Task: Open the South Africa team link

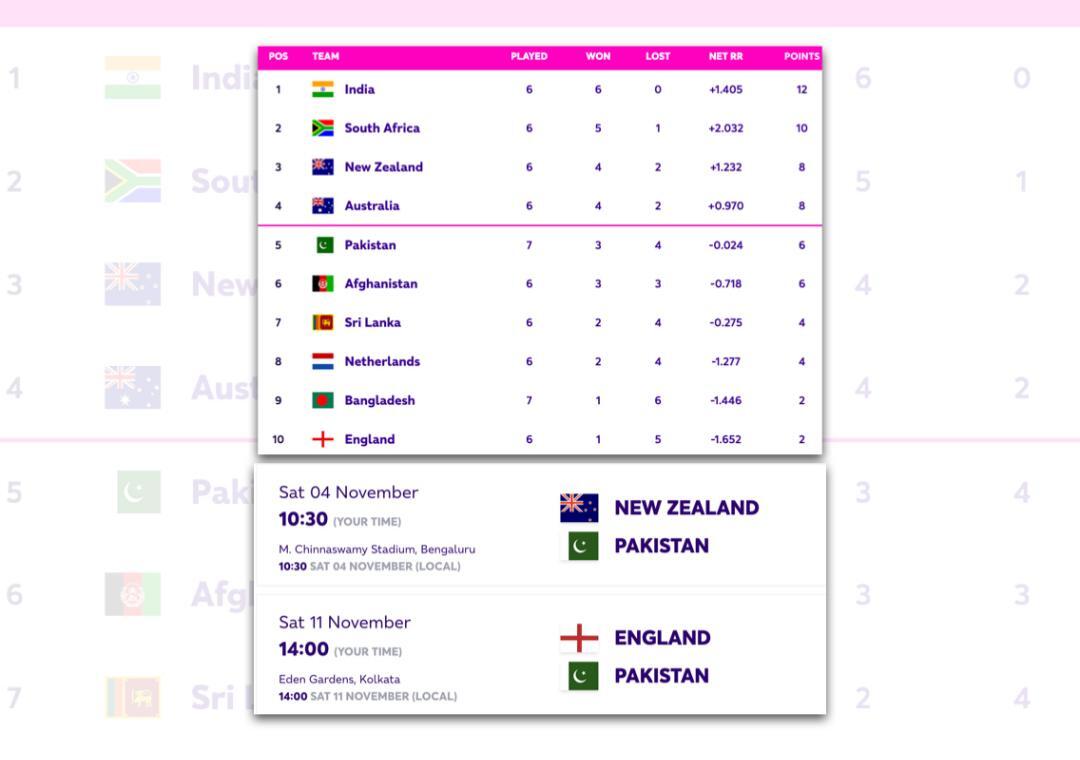Action: point(382,128)
